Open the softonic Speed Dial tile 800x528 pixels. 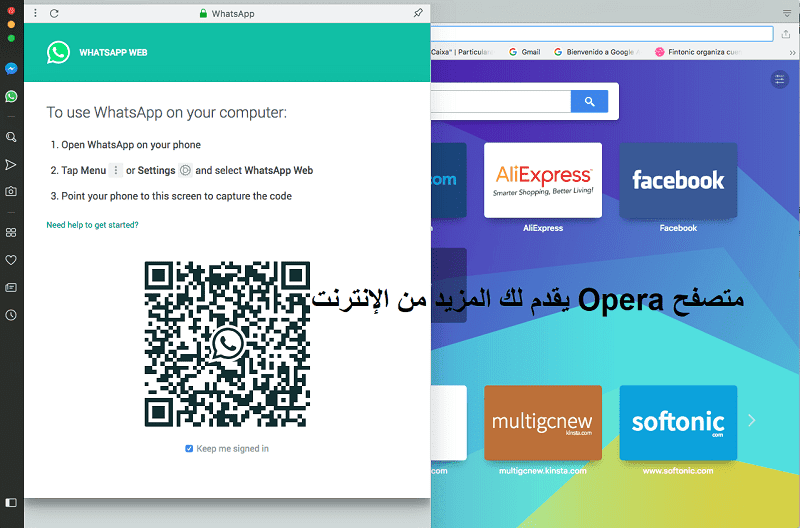click(x=678, y=423)
